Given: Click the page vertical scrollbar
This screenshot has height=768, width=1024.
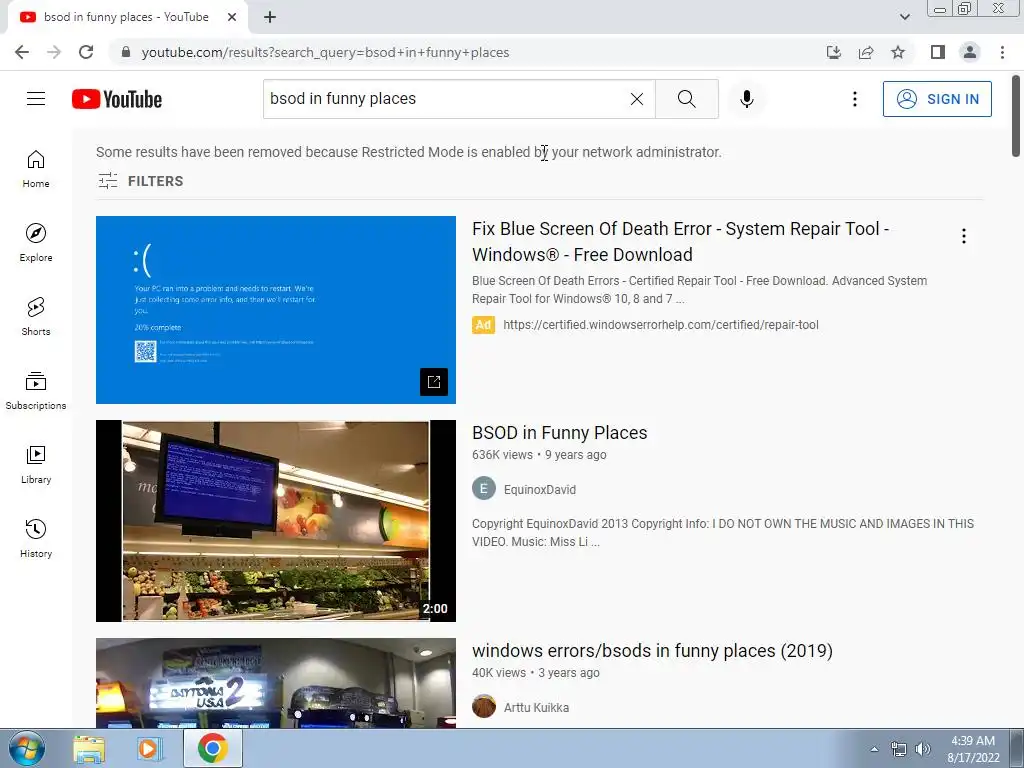Looking at the screenshot, I should click(1016, 116).
